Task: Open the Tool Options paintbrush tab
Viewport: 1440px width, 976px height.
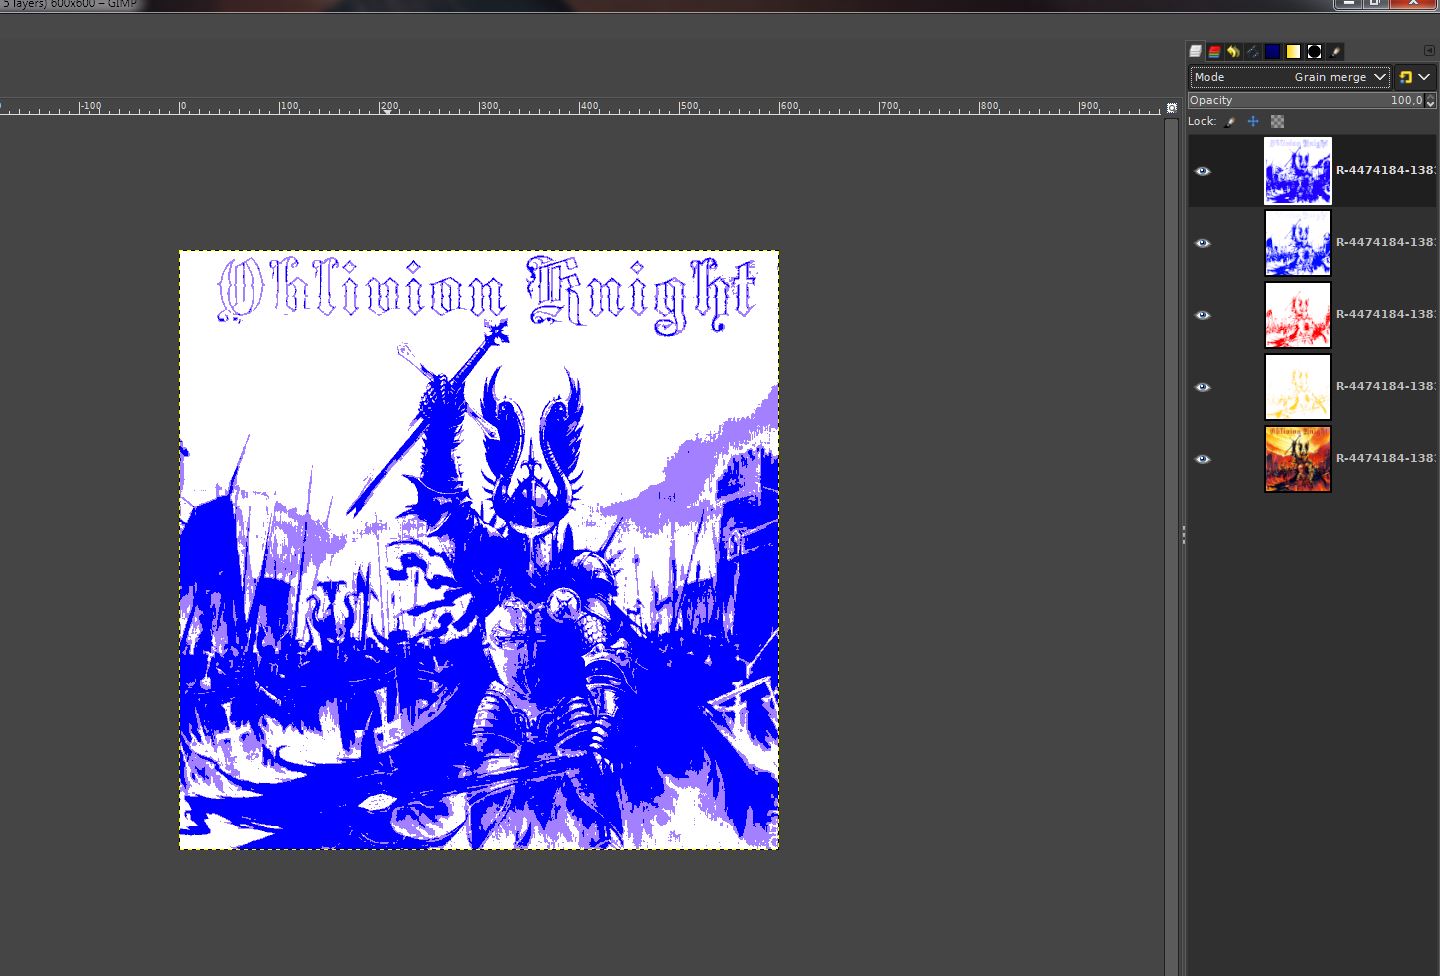Action: [x=1336, y=51]
